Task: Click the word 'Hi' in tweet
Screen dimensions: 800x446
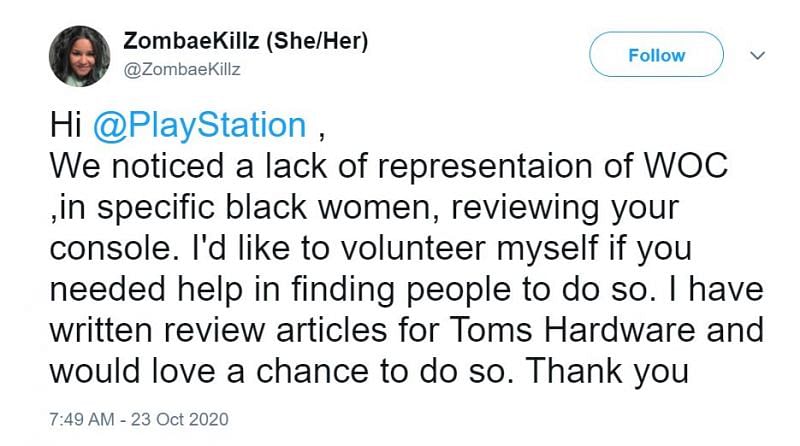Action: point(66,126)
